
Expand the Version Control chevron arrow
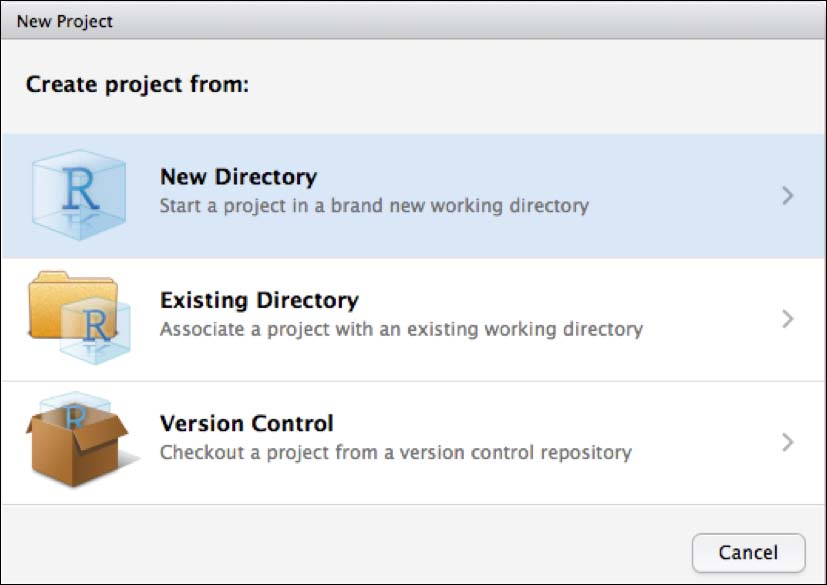pyautogui.click(x=788, y=443)
